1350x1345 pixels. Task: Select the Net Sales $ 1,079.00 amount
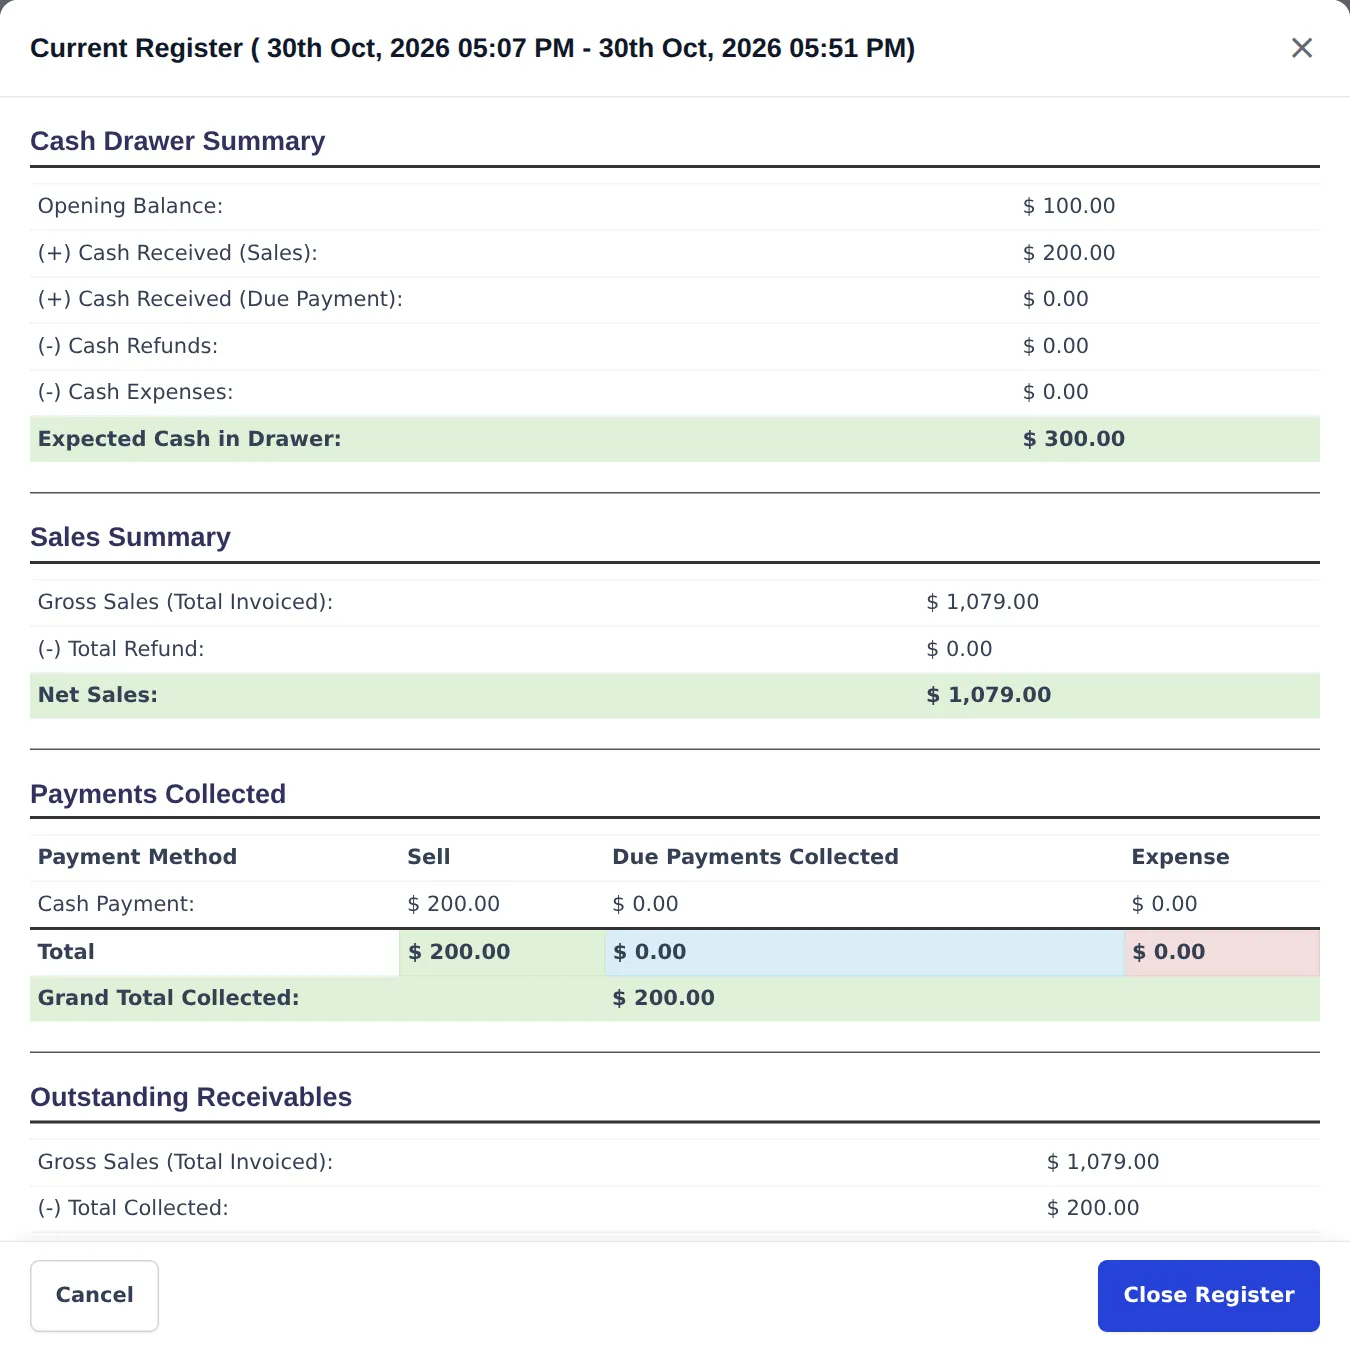[988, 695]
